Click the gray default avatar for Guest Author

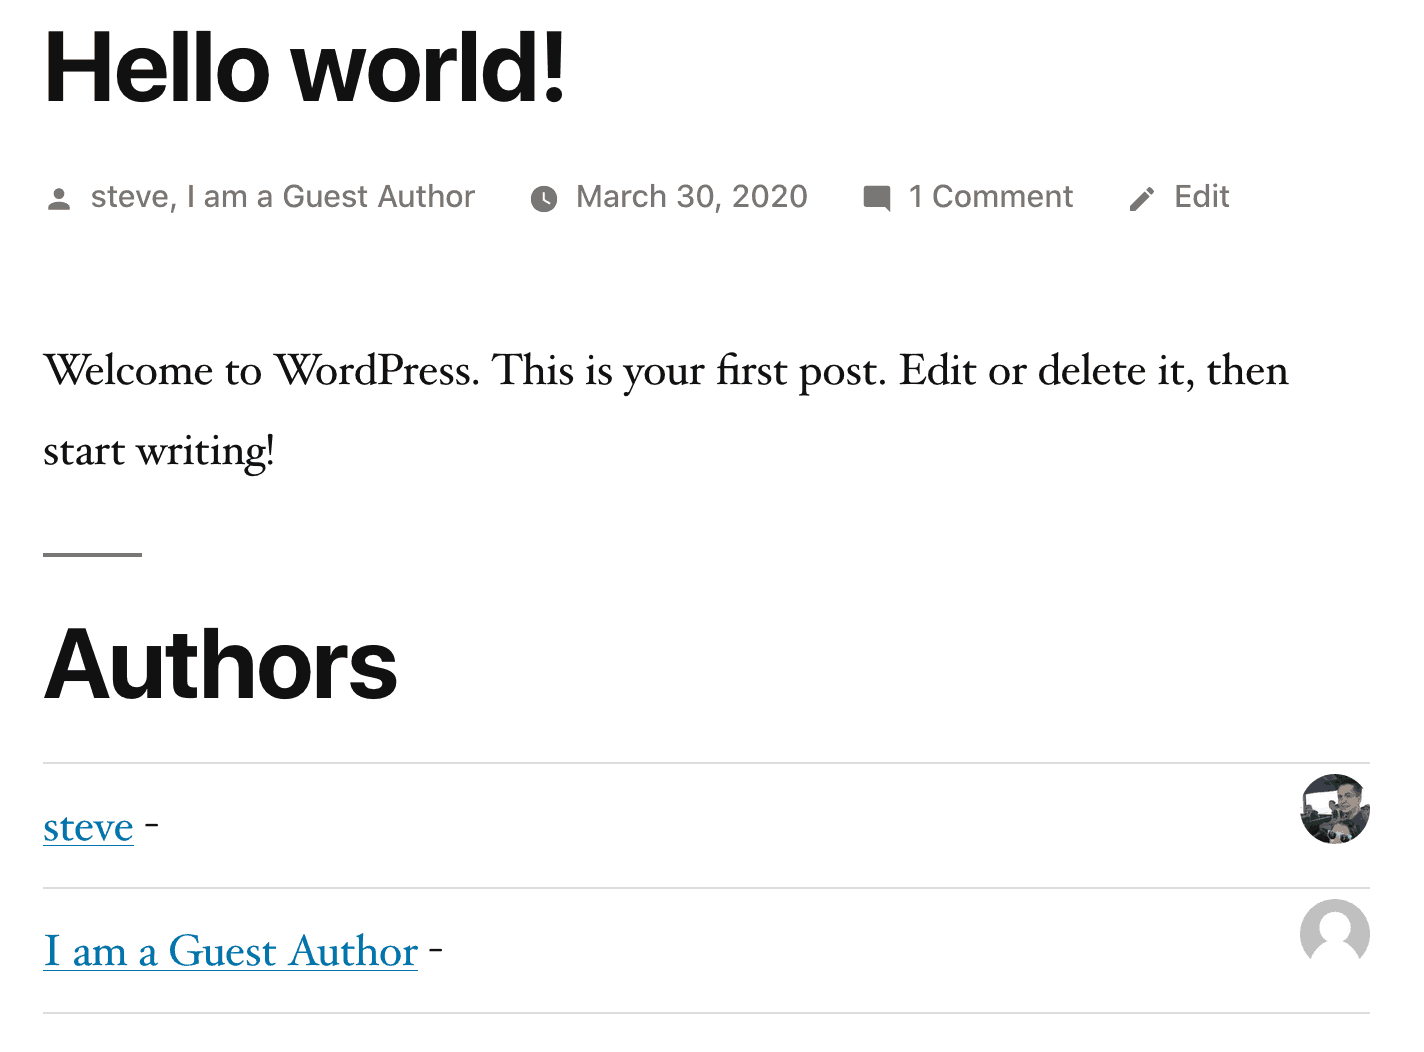(x=1334, y=933)
